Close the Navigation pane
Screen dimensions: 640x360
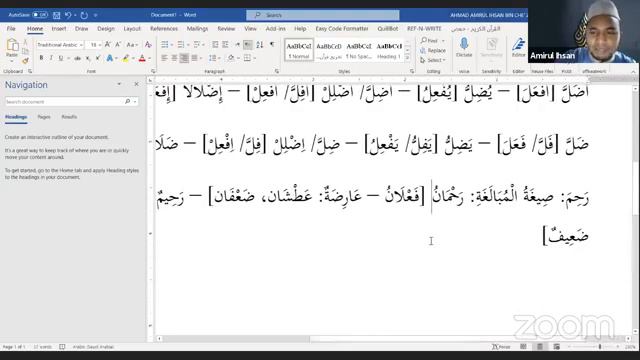tap(136, 84)
